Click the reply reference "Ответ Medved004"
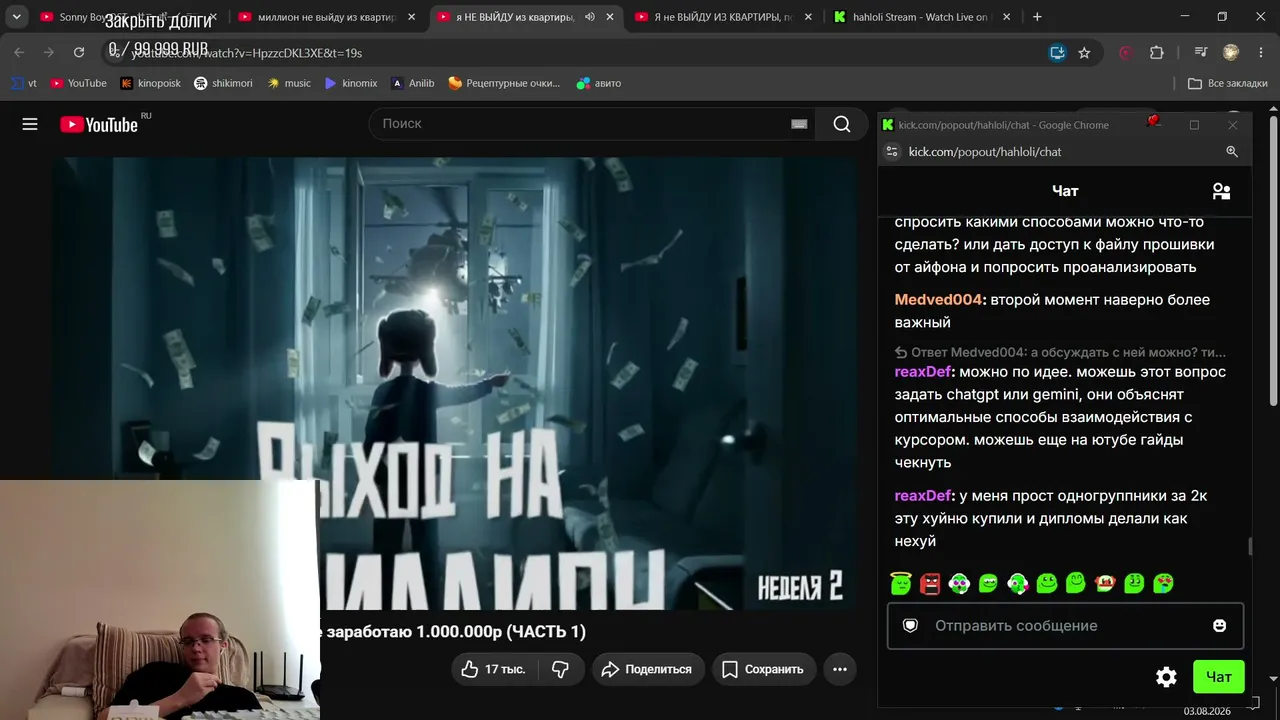This screenshot has height=720, width=1280. 1060,352
